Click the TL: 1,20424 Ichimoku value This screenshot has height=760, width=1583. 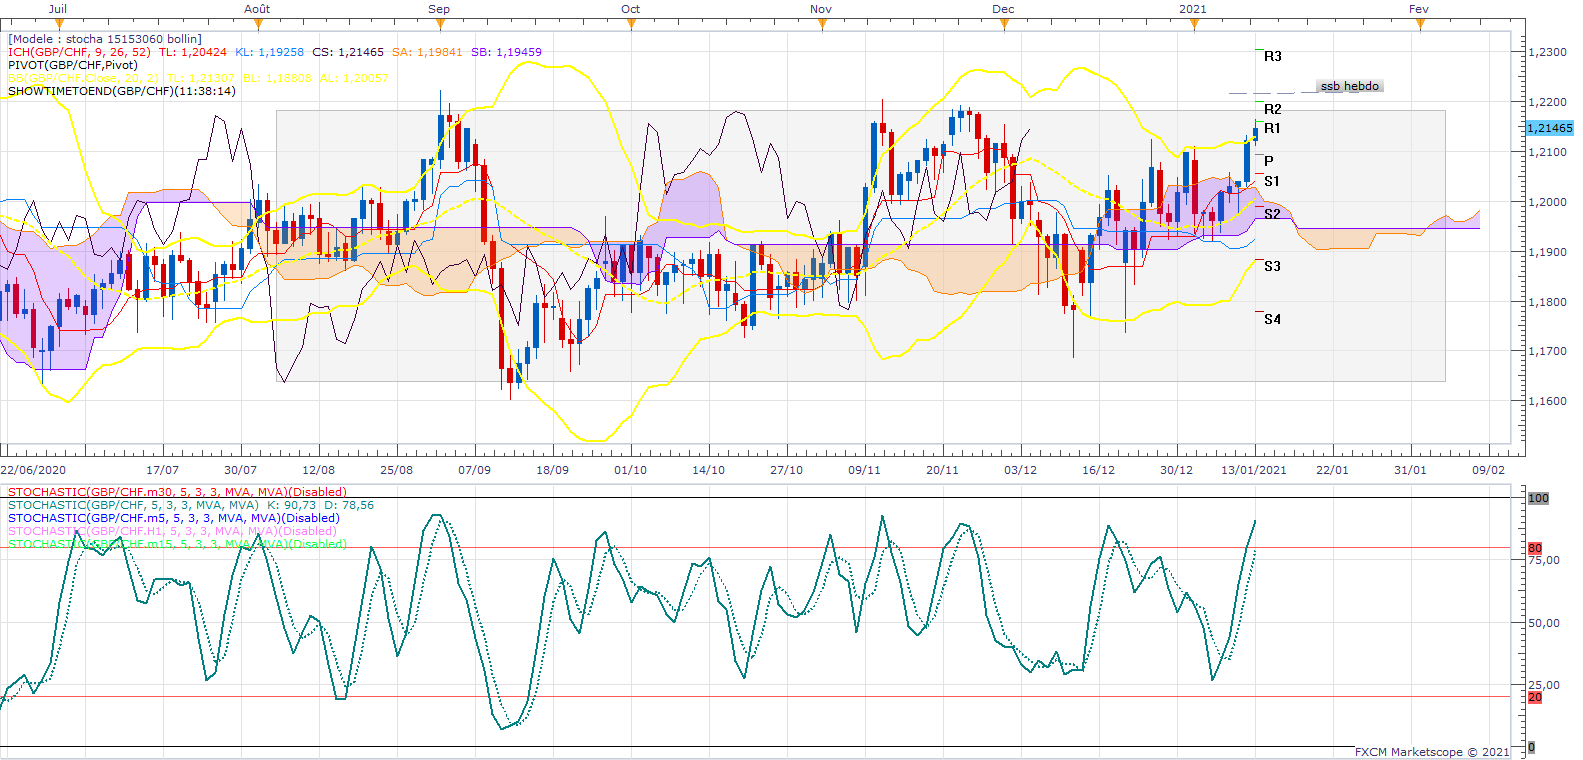[193, 52]
